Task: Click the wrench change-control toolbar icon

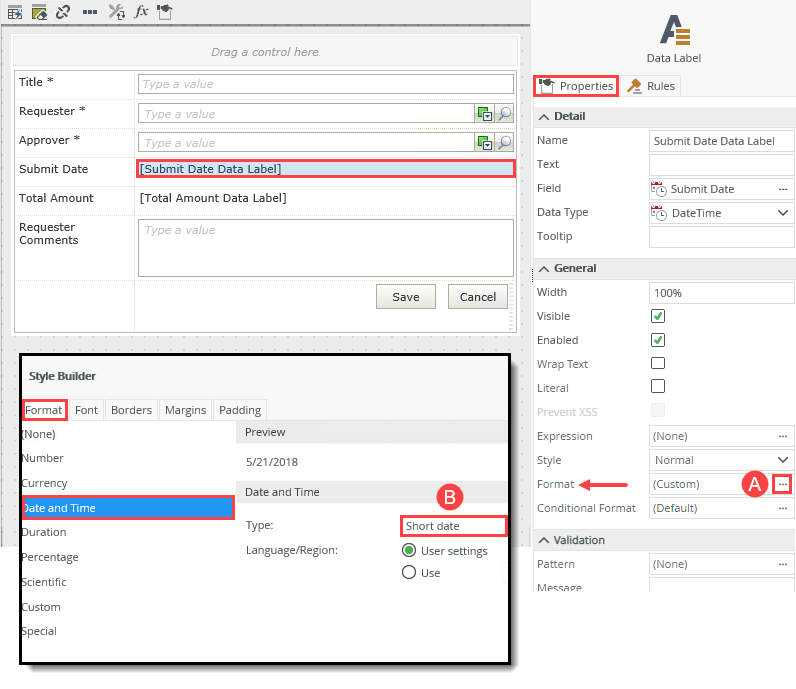Action: coord(117,12)
